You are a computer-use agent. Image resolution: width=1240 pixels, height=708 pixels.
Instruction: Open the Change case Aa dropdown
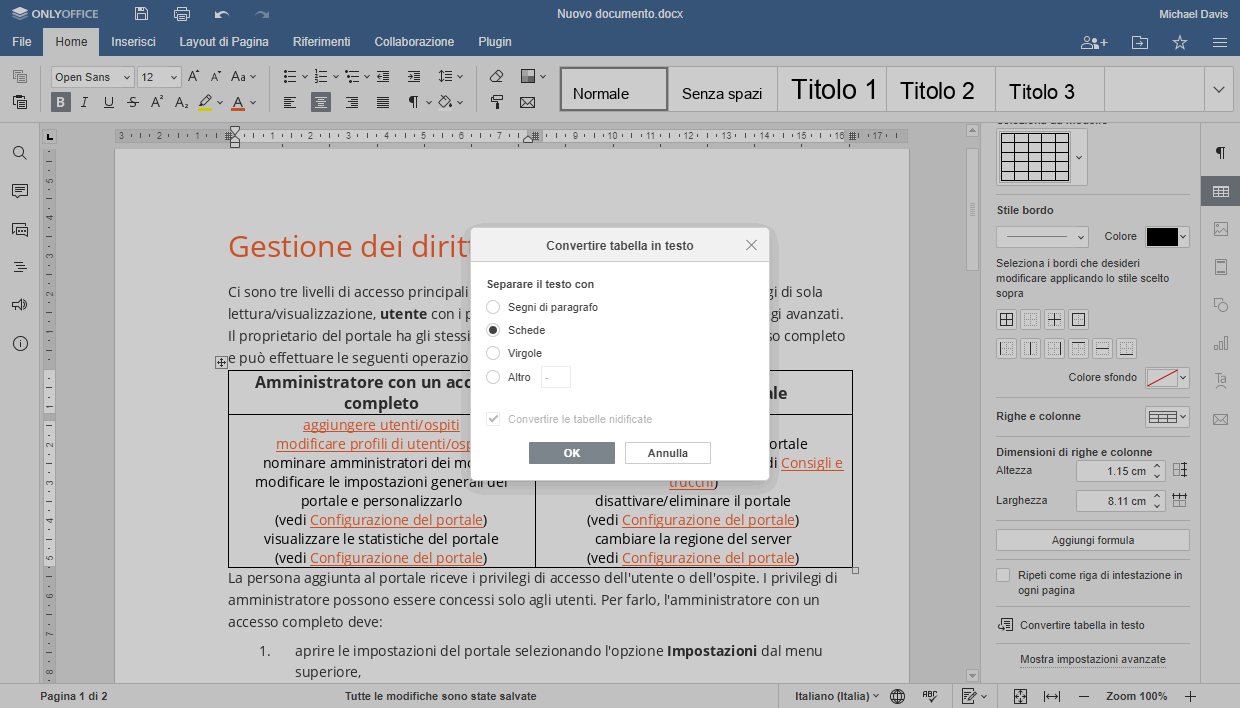coord(244,76)
